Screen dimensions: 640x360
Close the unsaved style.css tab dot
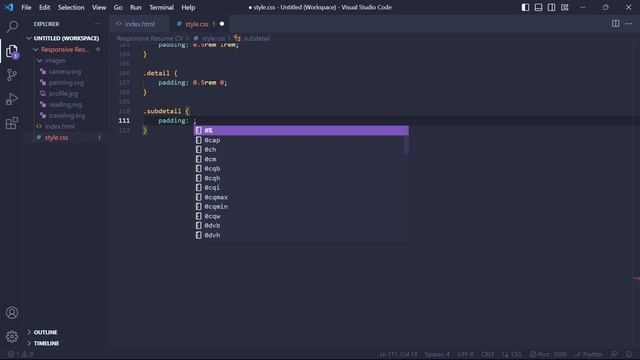click(x=222, y=24)
